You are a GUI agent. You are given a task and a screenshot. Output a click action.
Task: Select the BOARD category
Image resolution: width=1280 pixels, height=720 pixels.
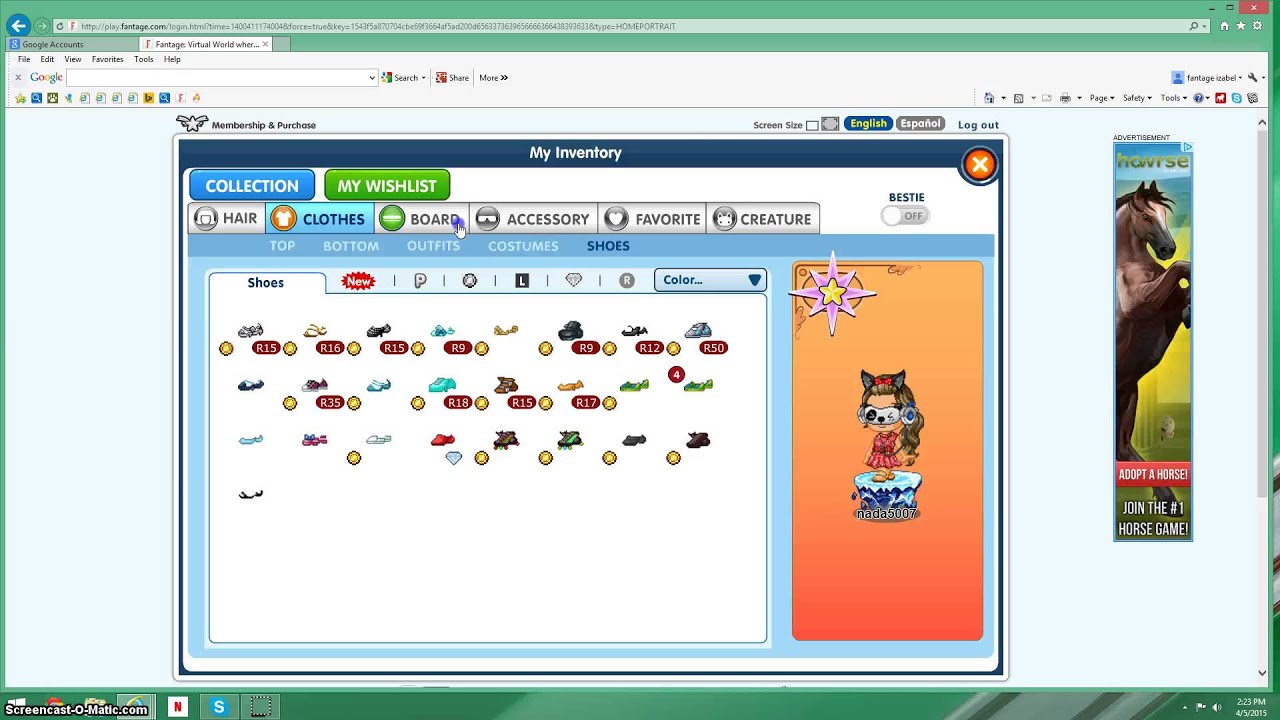click(x=421, y=219)
